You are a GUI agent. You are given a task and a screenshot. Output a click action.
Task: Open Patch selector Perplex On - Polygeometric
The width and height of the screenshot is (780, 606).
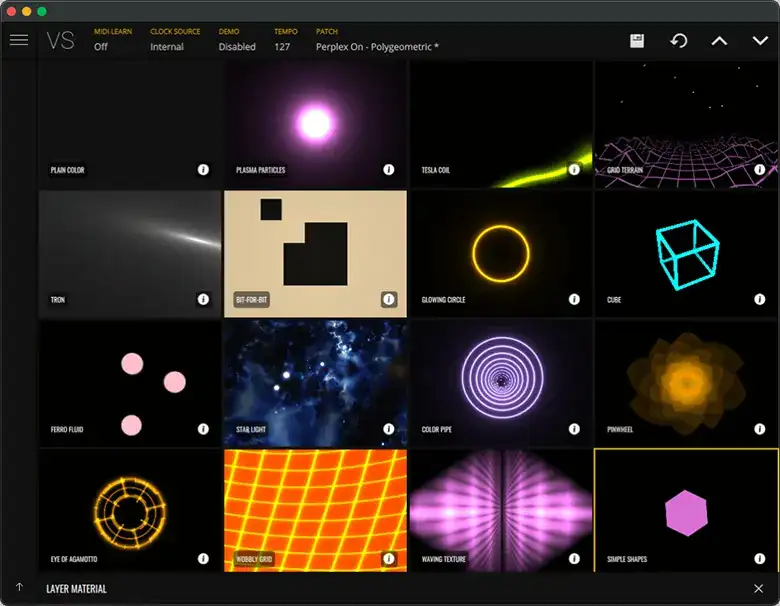377,40
